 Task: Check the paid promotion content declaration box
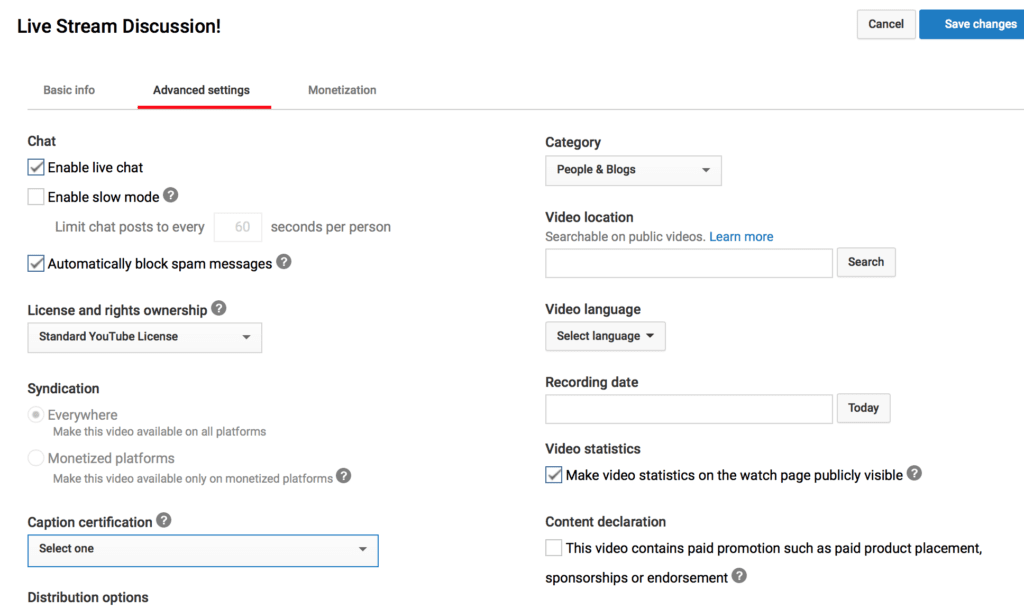(554, 548)
